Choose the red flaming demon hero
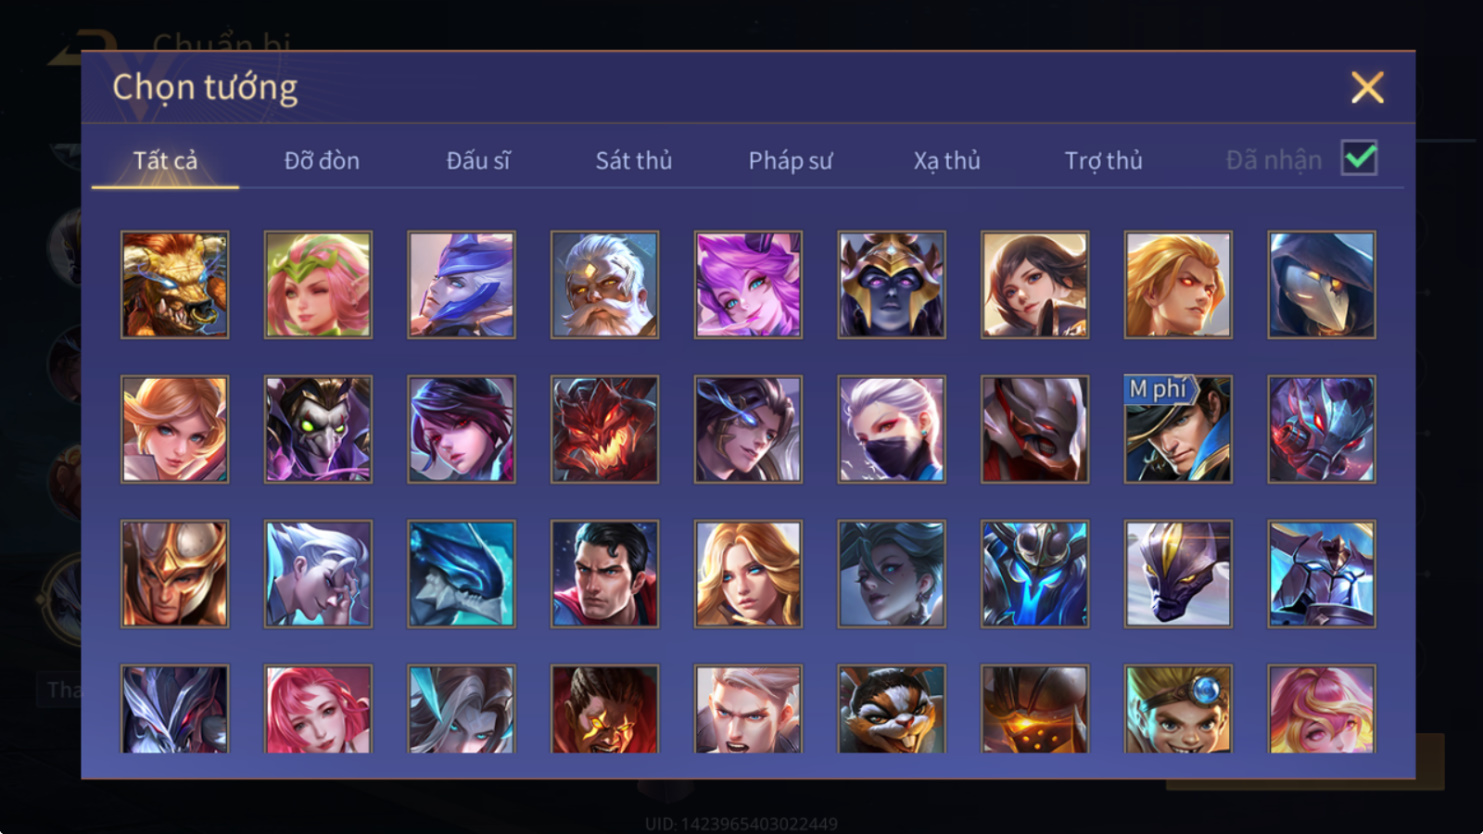Viewport: 1483px width, 834px height. tap(605, 430)
